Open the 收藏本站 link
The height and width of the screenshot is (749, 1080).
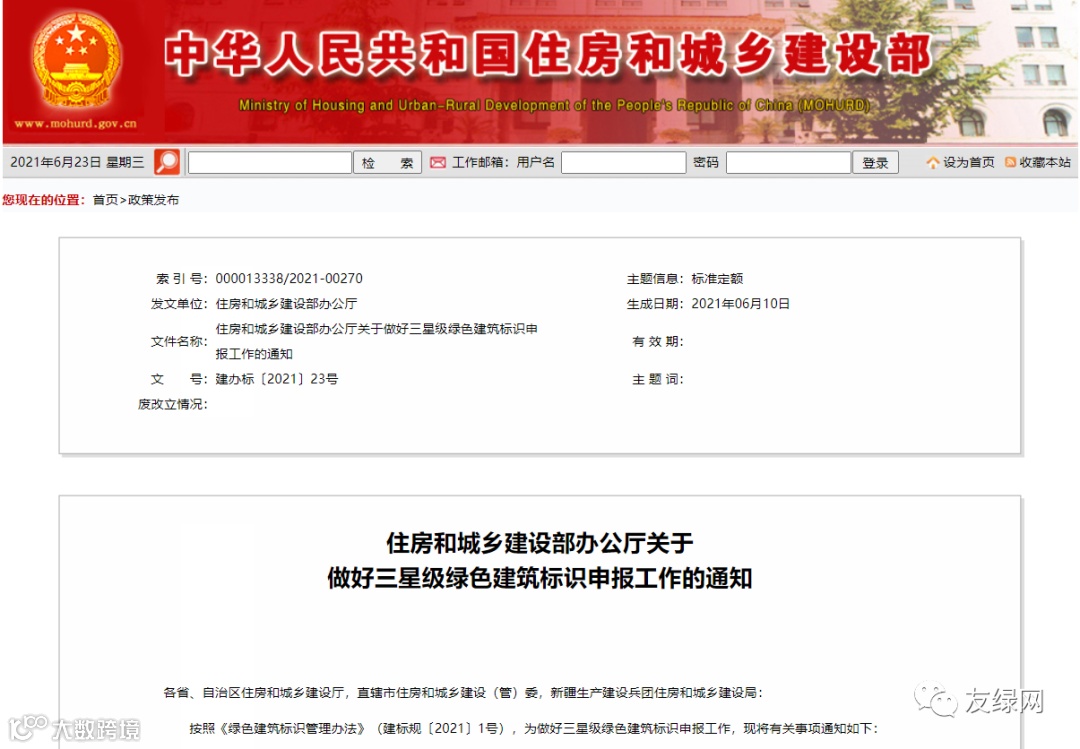(x=1045, y=163)
